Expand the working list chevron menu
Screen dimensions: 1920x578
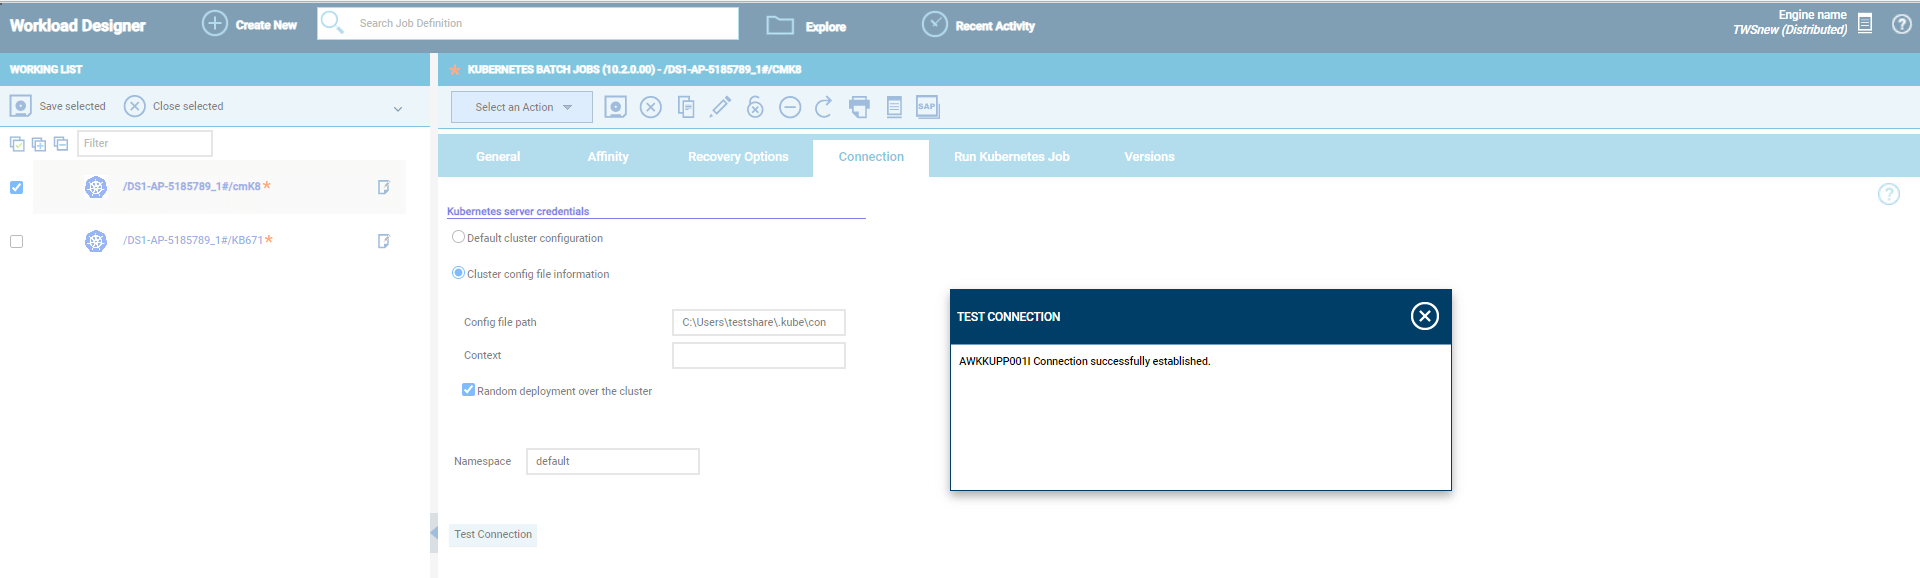tap(398, 108)
